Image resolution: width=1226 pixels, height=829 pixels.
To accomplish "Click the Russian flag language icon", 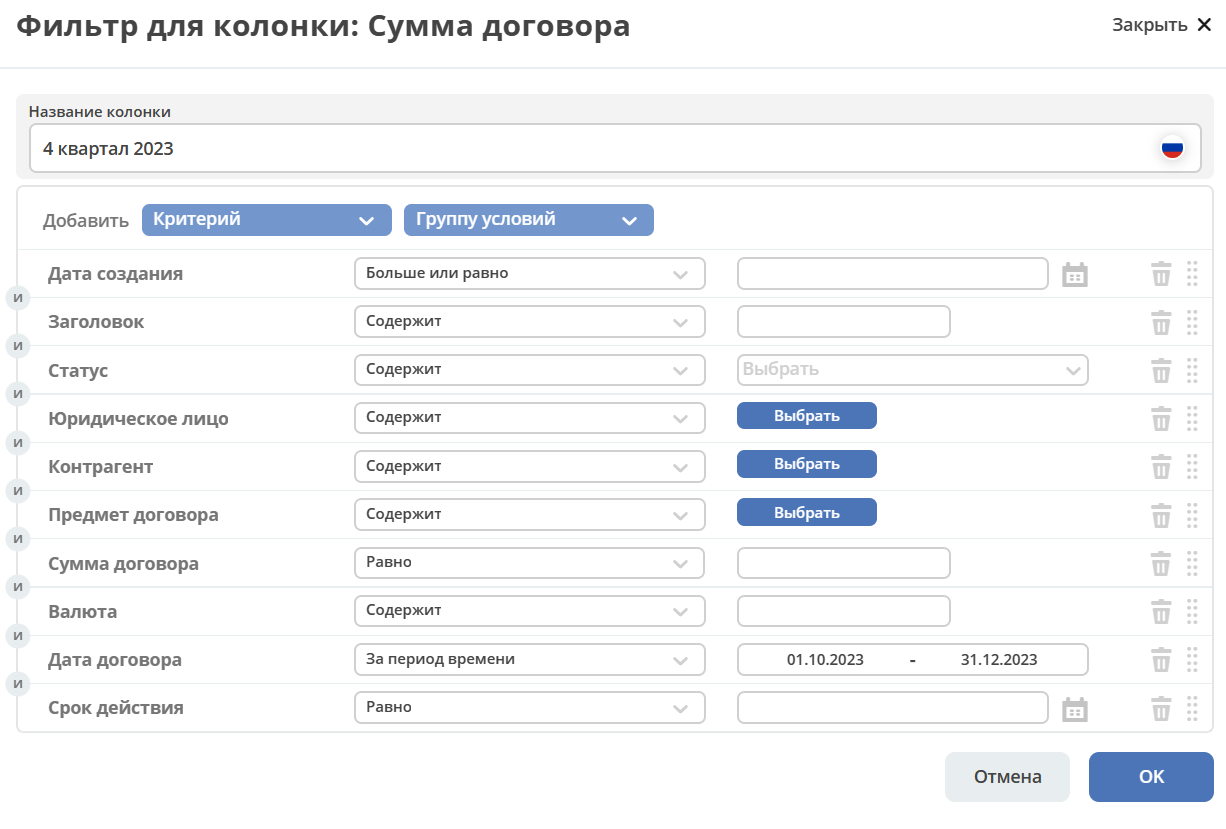I will (x=1172, y=149).
